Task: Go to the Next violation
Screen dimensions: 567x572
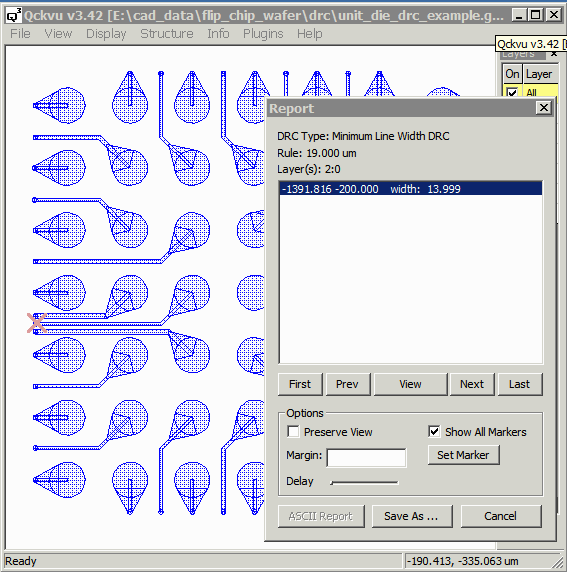Action: click(x=472, y=384)
